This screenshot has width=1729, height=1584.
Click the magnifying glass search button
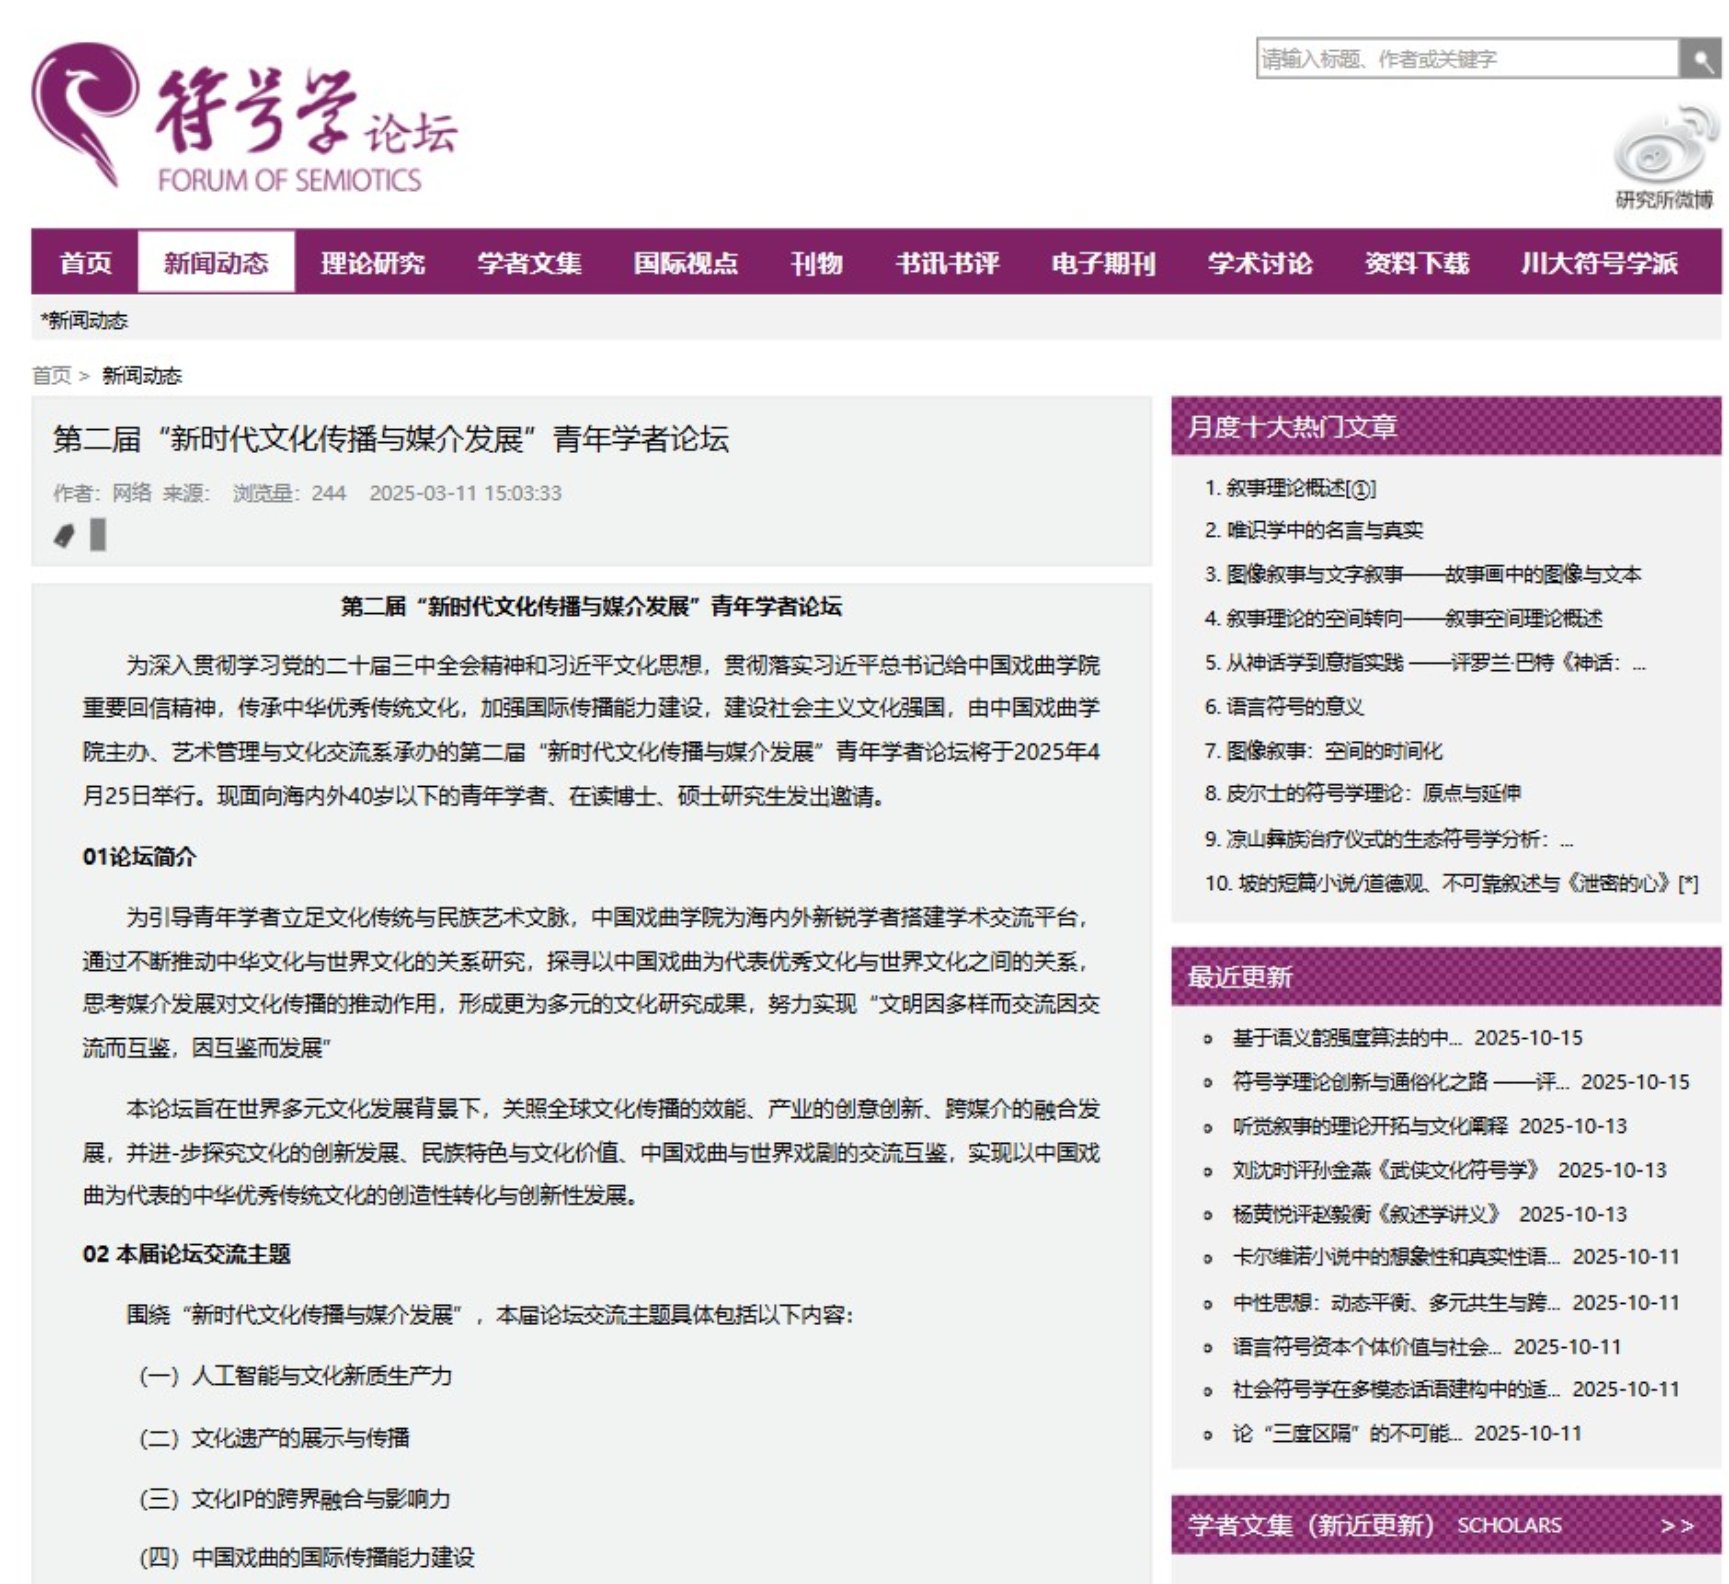(x=1699, y=59)
